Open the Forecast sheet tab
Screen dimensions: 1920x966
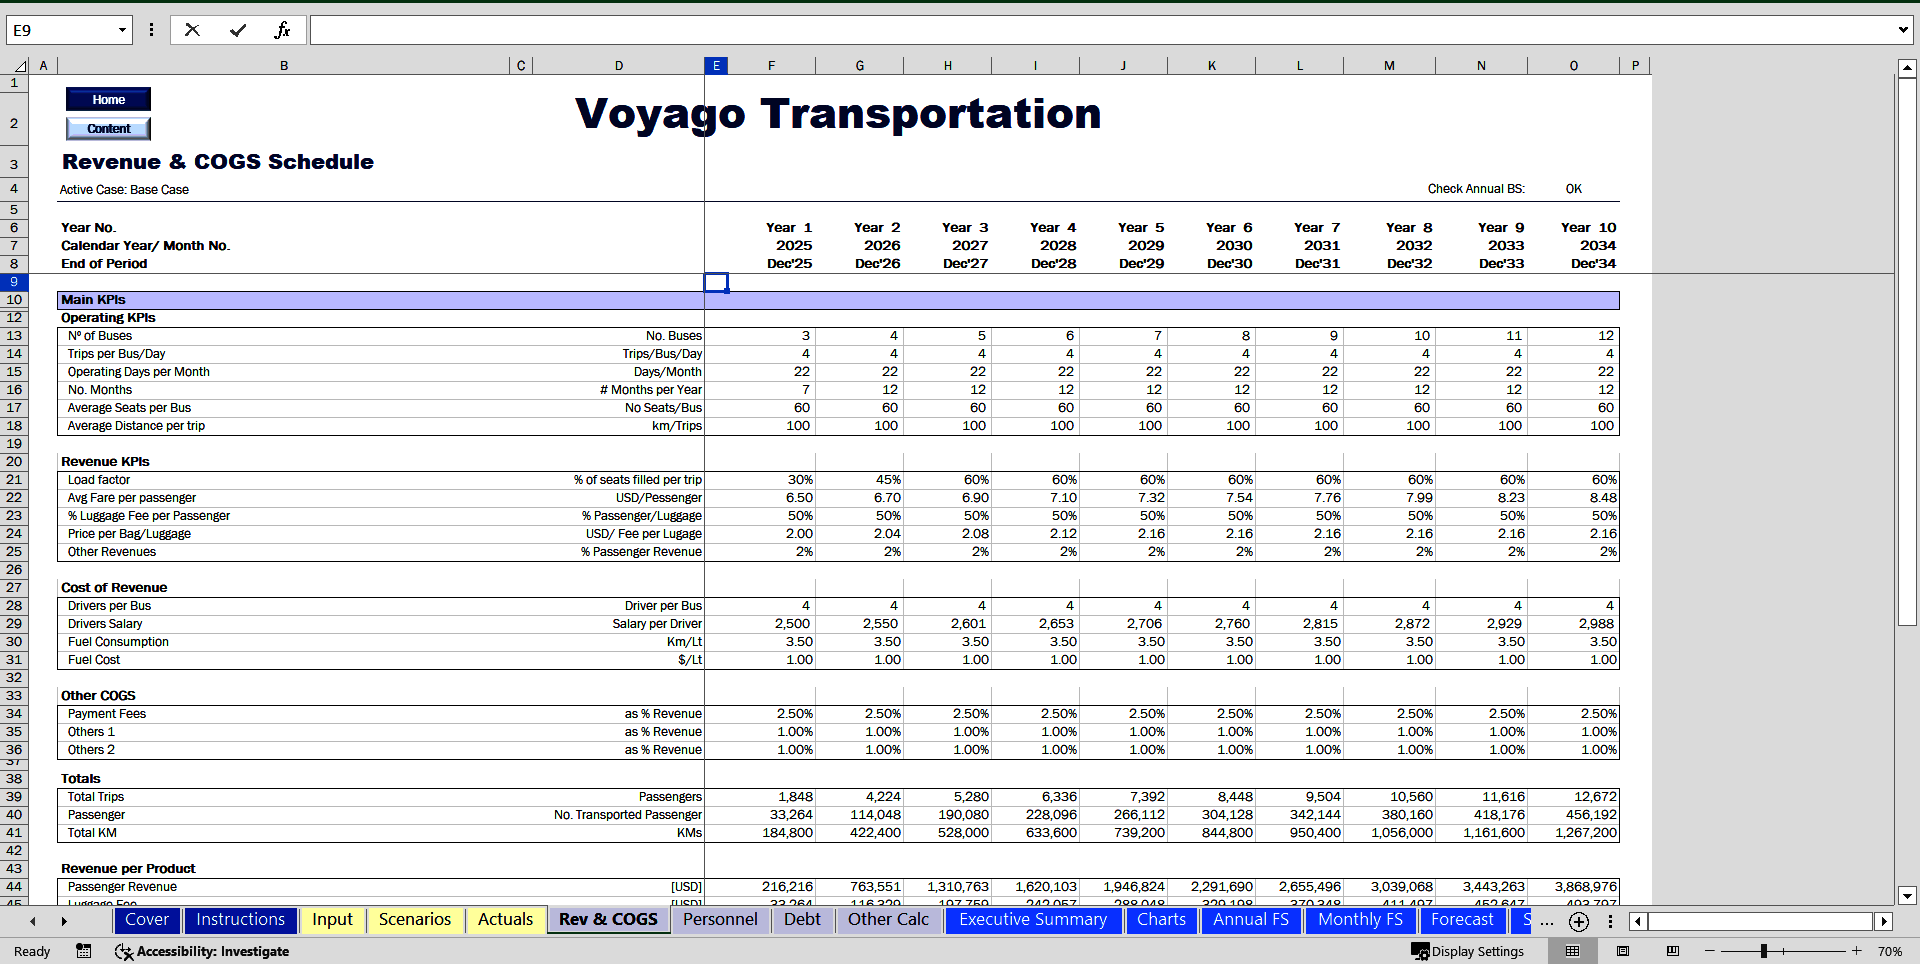pyautogui.click(x=1462, y=920)
